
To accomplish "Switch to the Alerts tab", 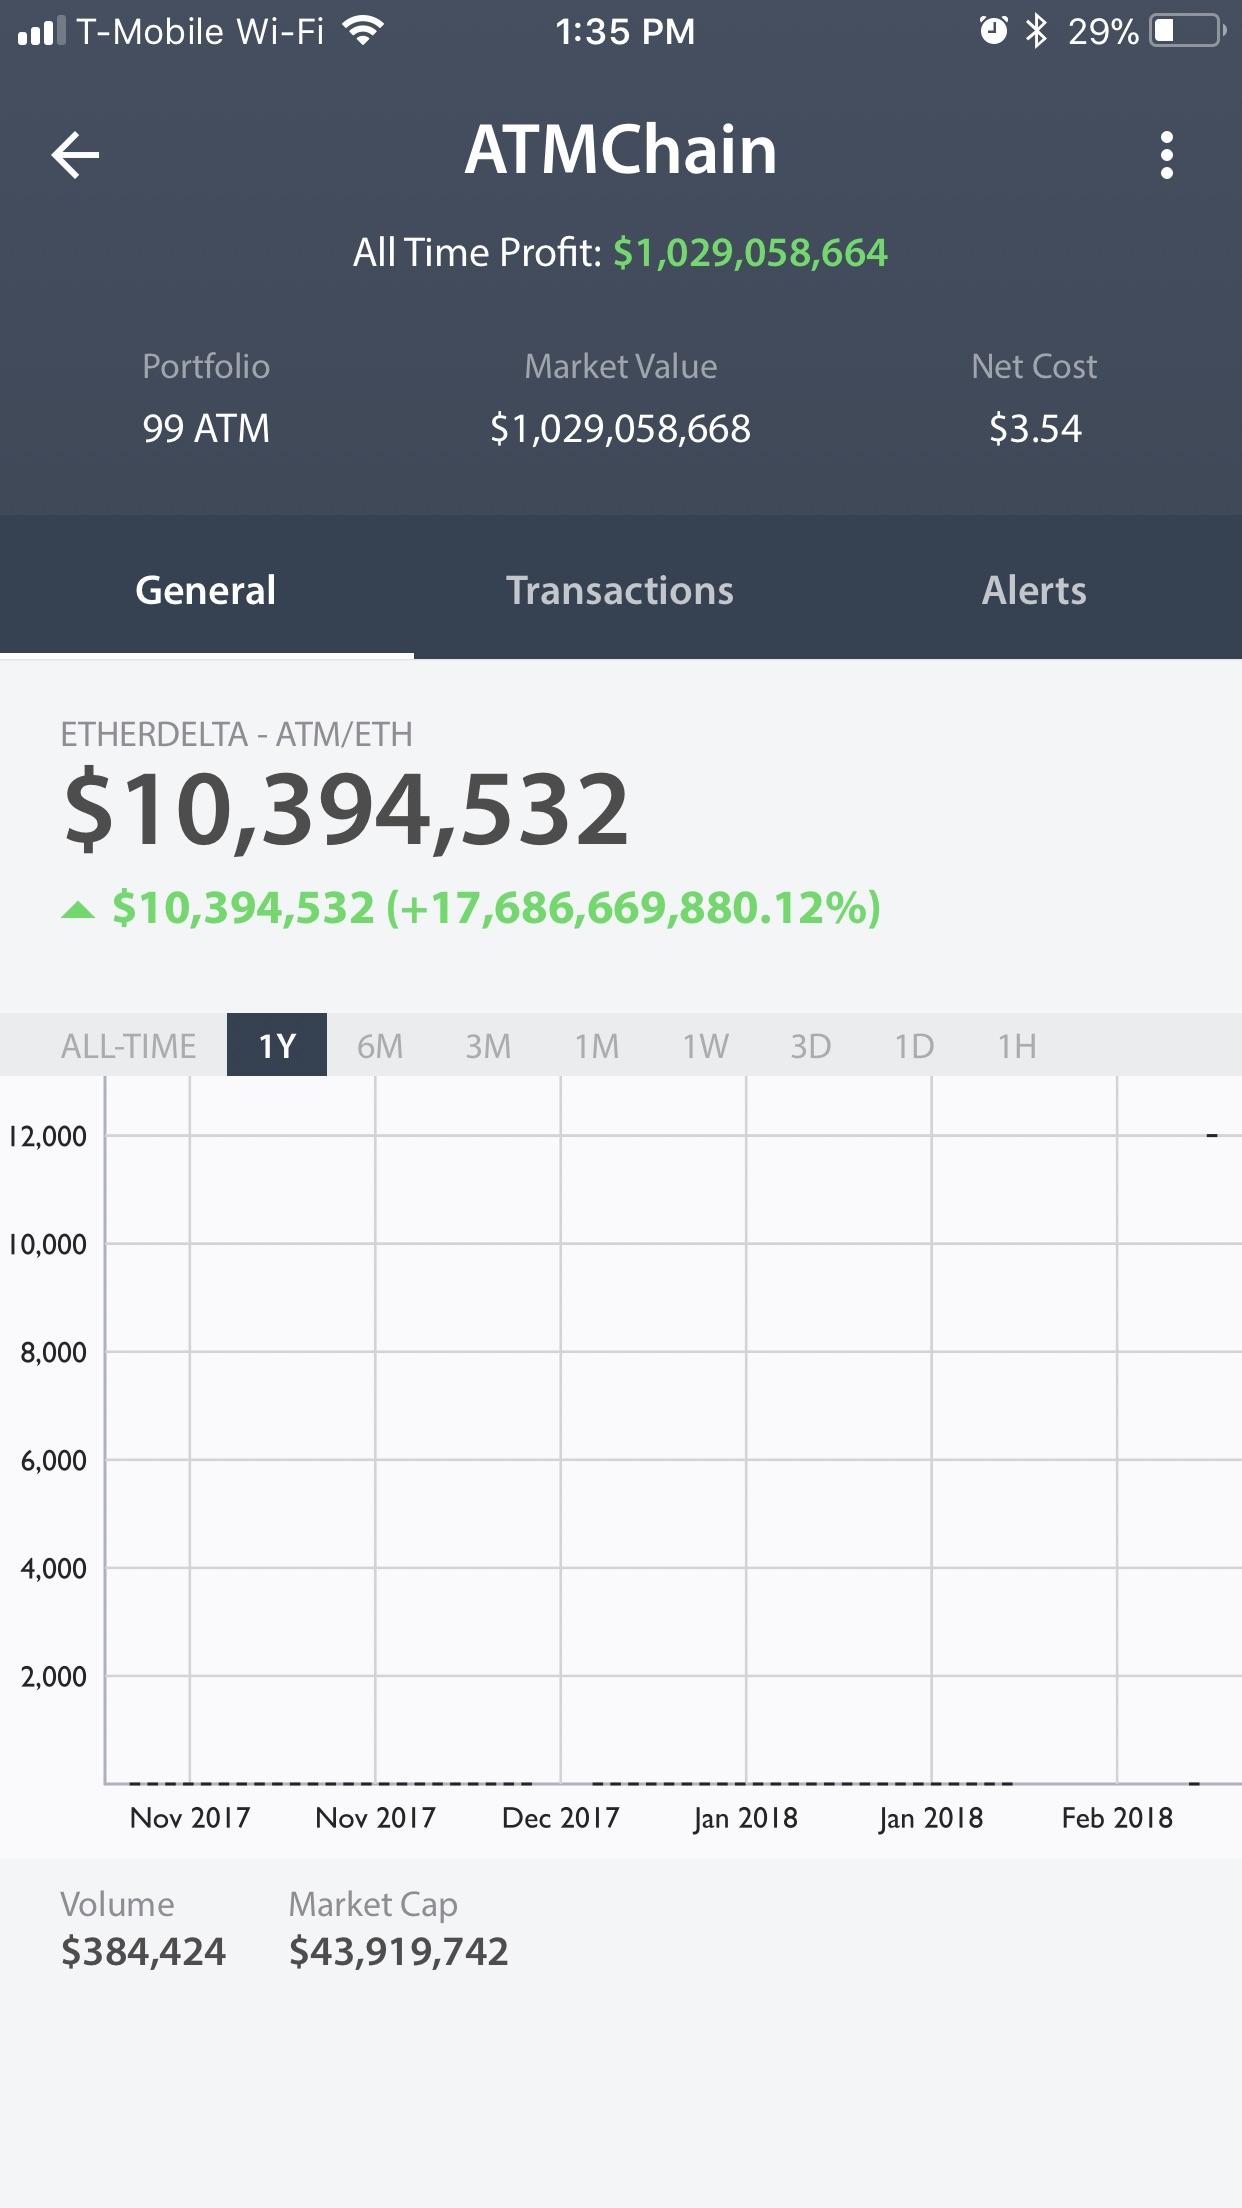I will coord(1034,590).
